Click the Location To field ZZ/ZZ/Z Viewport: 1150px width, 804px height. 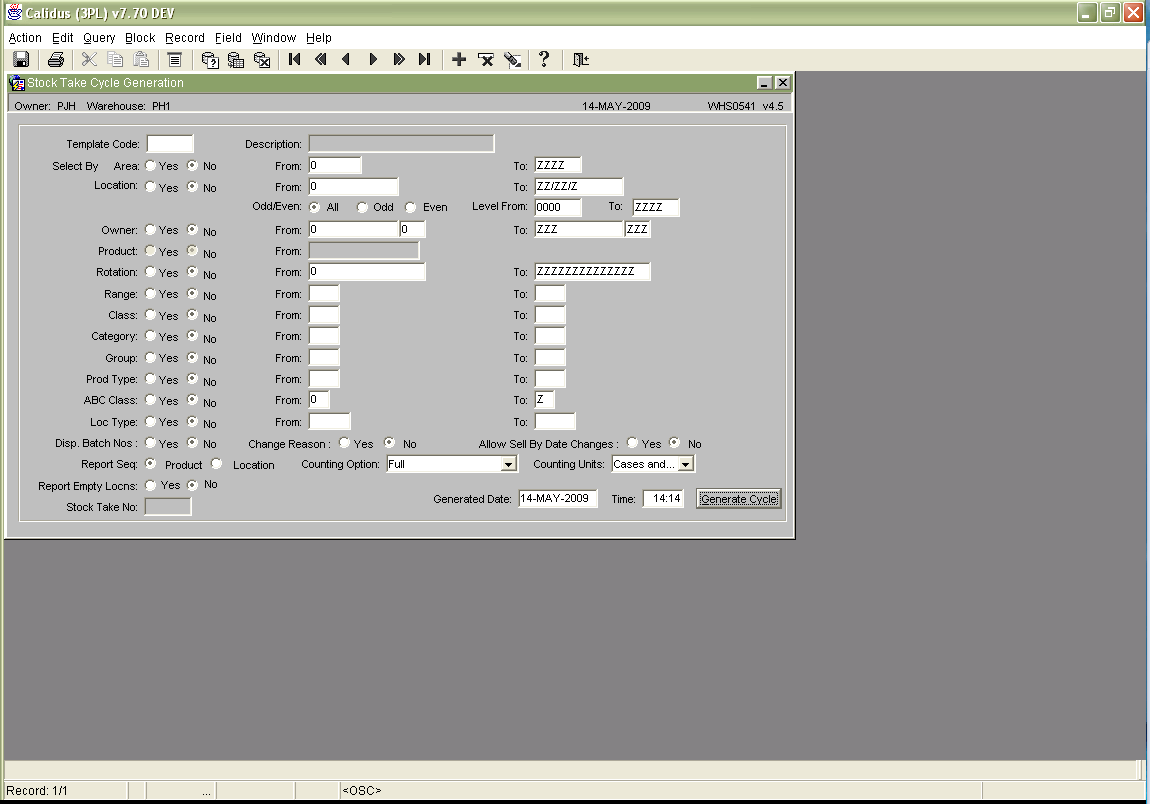click(x=579, y=186)
